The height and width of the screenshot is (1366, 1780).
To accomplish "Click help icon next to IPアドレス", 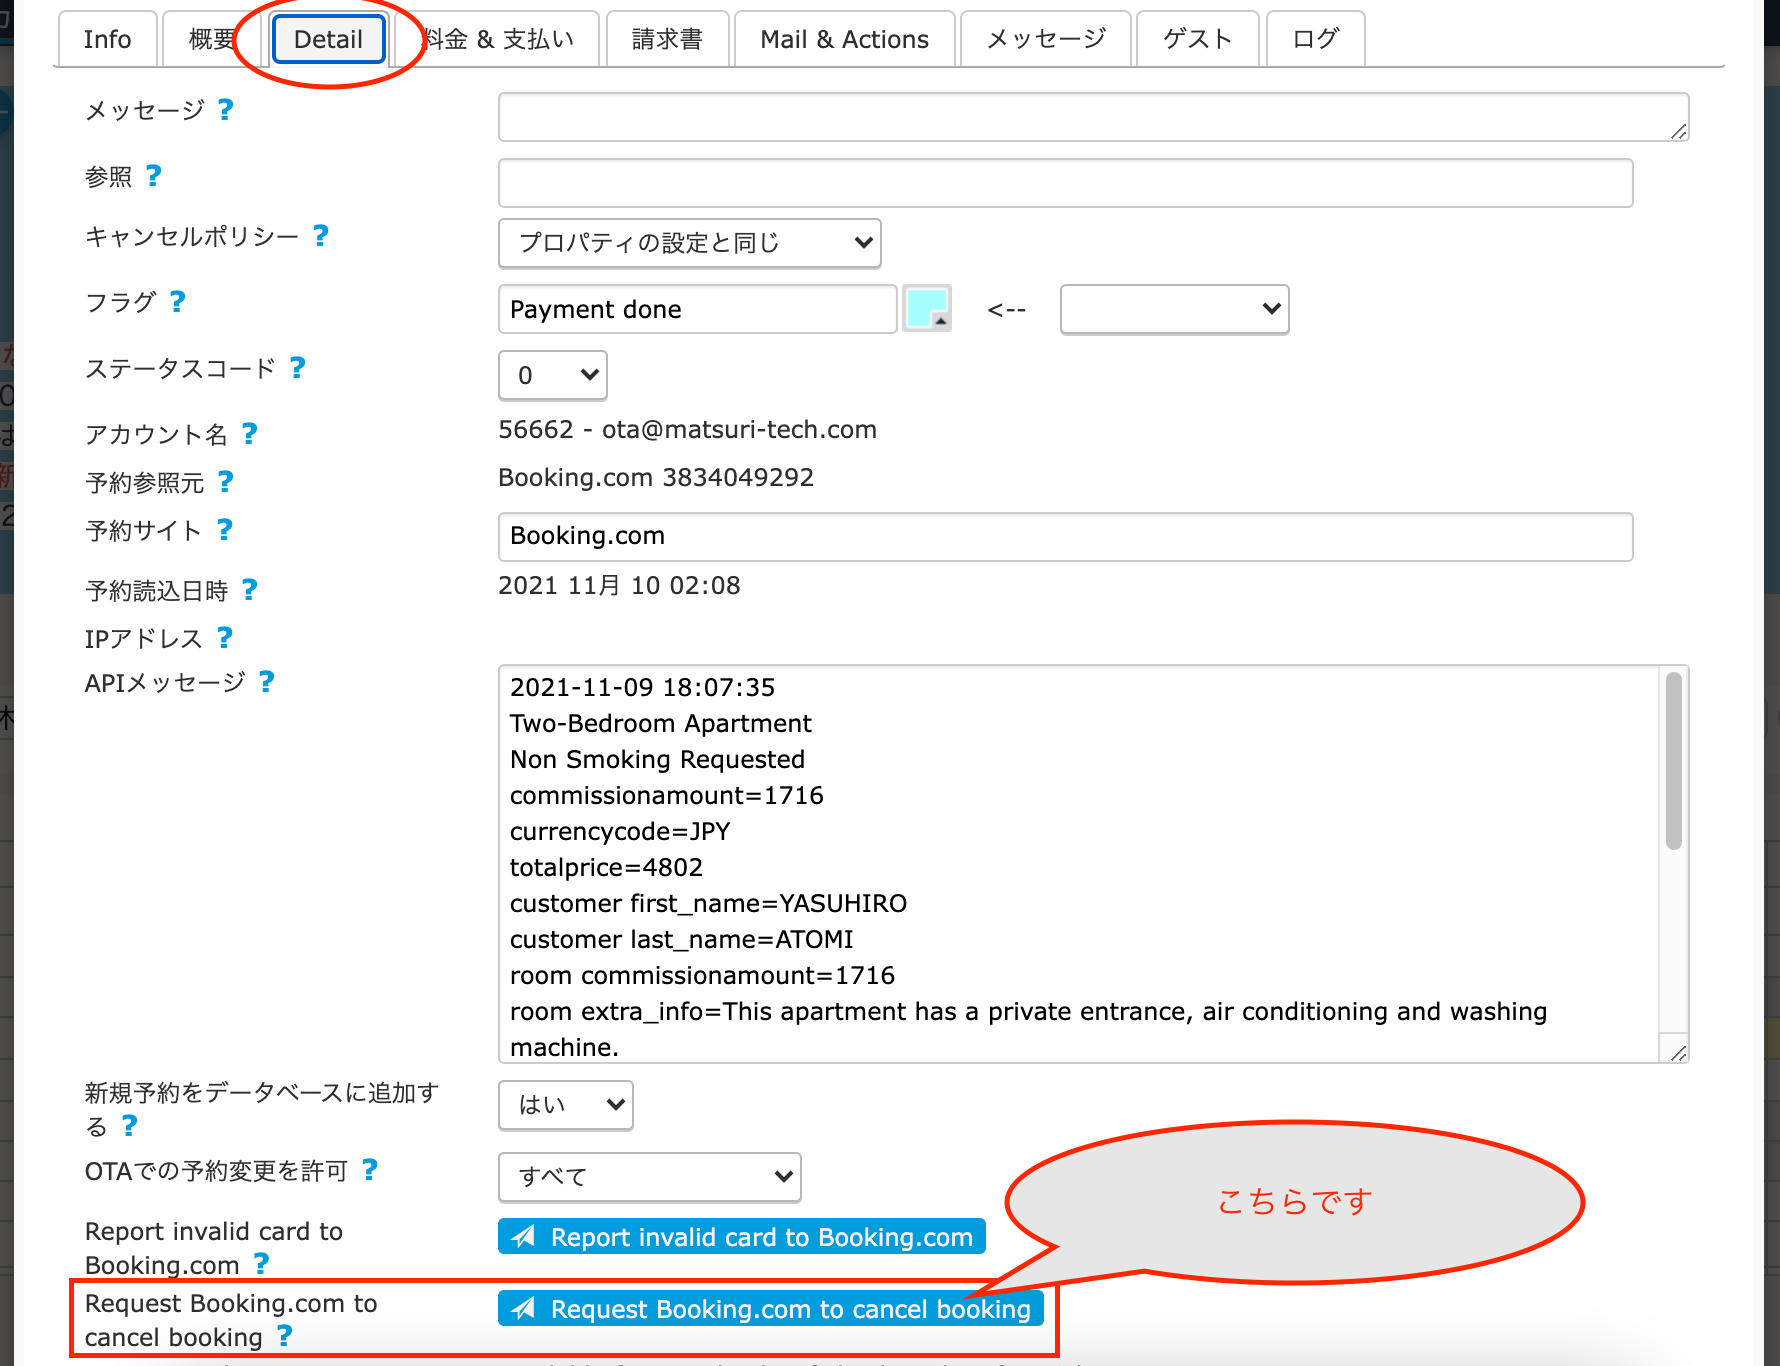I will pyautogui.click(x=224, y=637).
